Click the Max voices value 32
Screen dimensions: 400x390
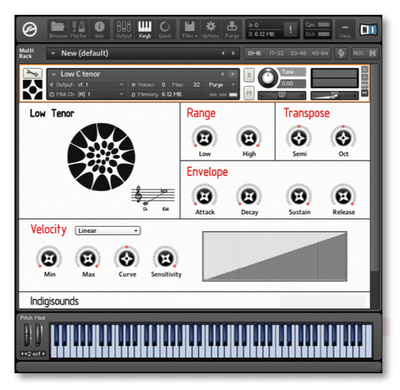coord(196,85)
